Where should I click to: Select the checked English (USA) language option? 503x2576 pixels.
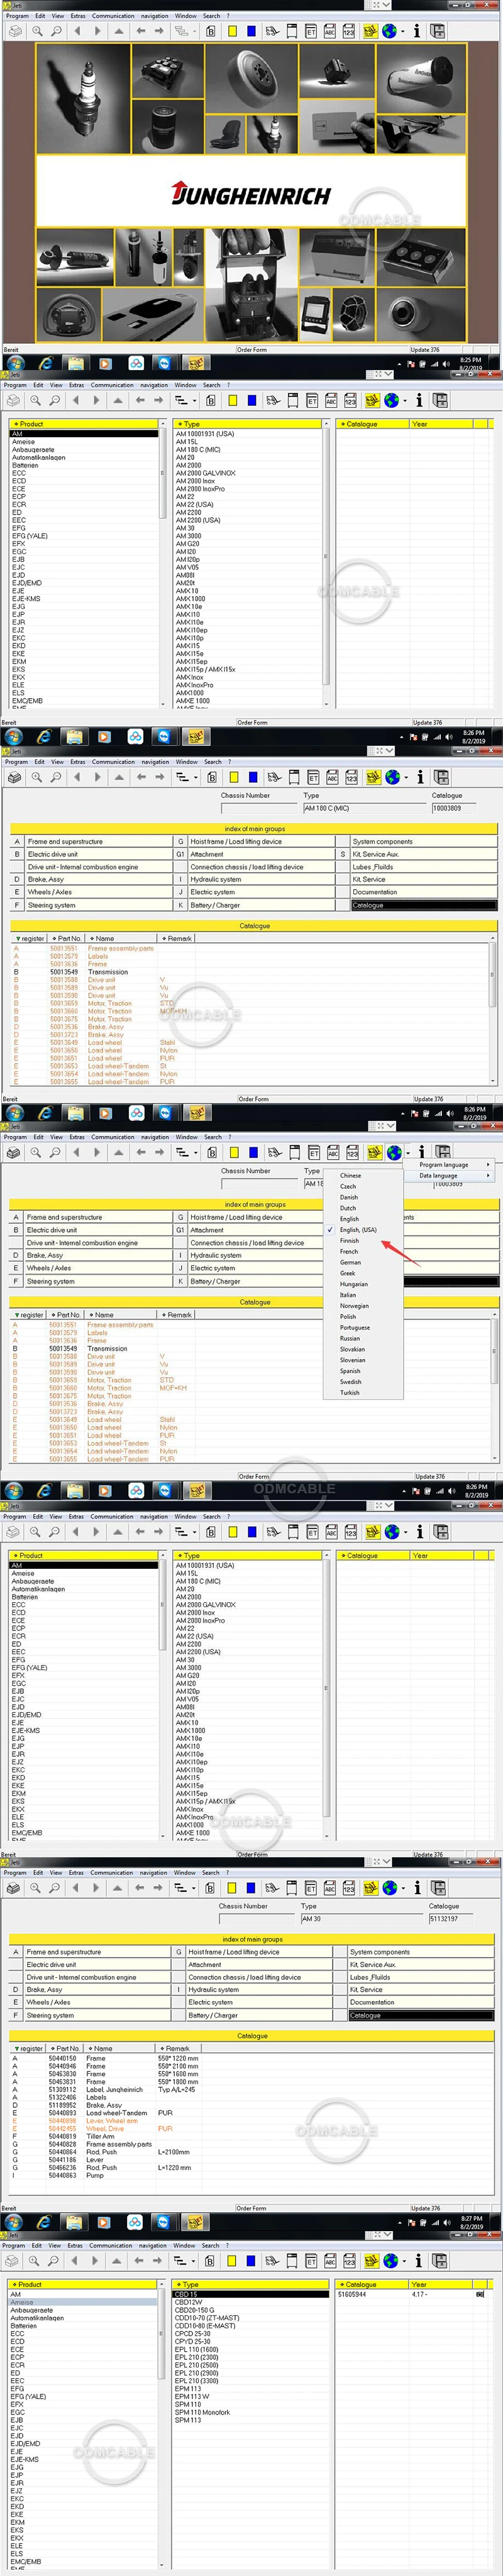tap(357, 1230)
